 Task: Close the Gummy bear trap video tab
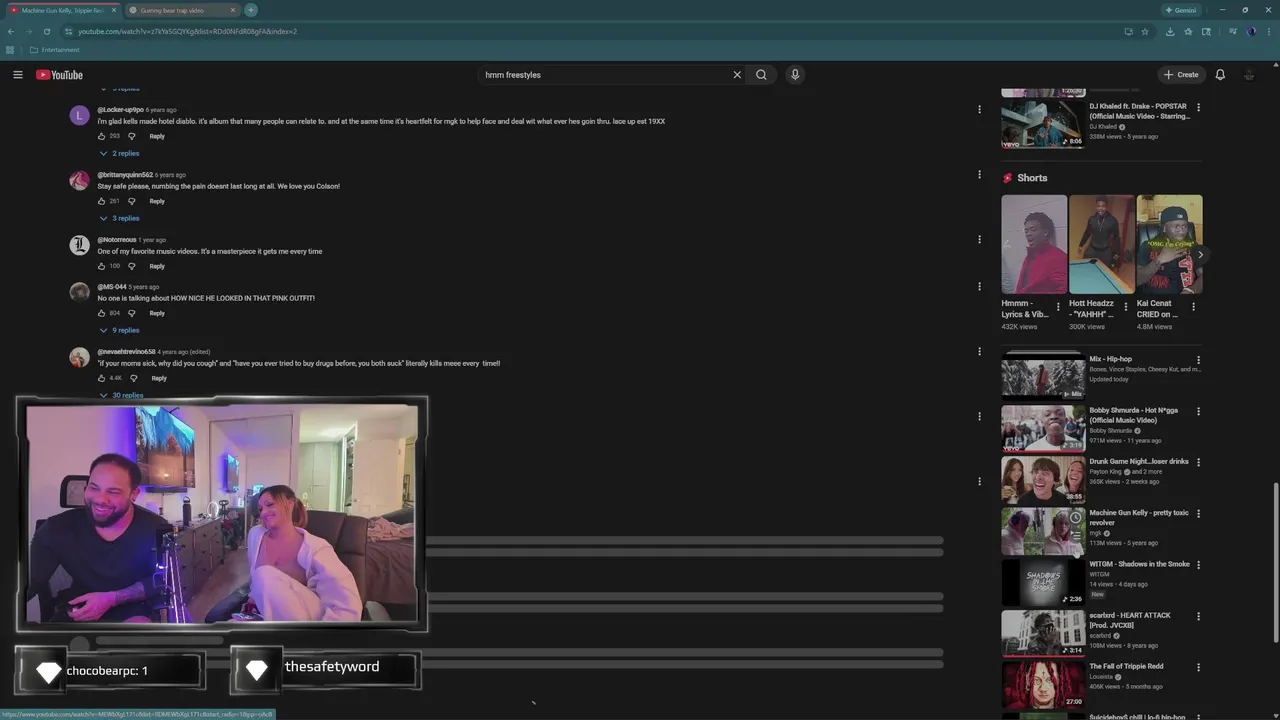point(233,10)
